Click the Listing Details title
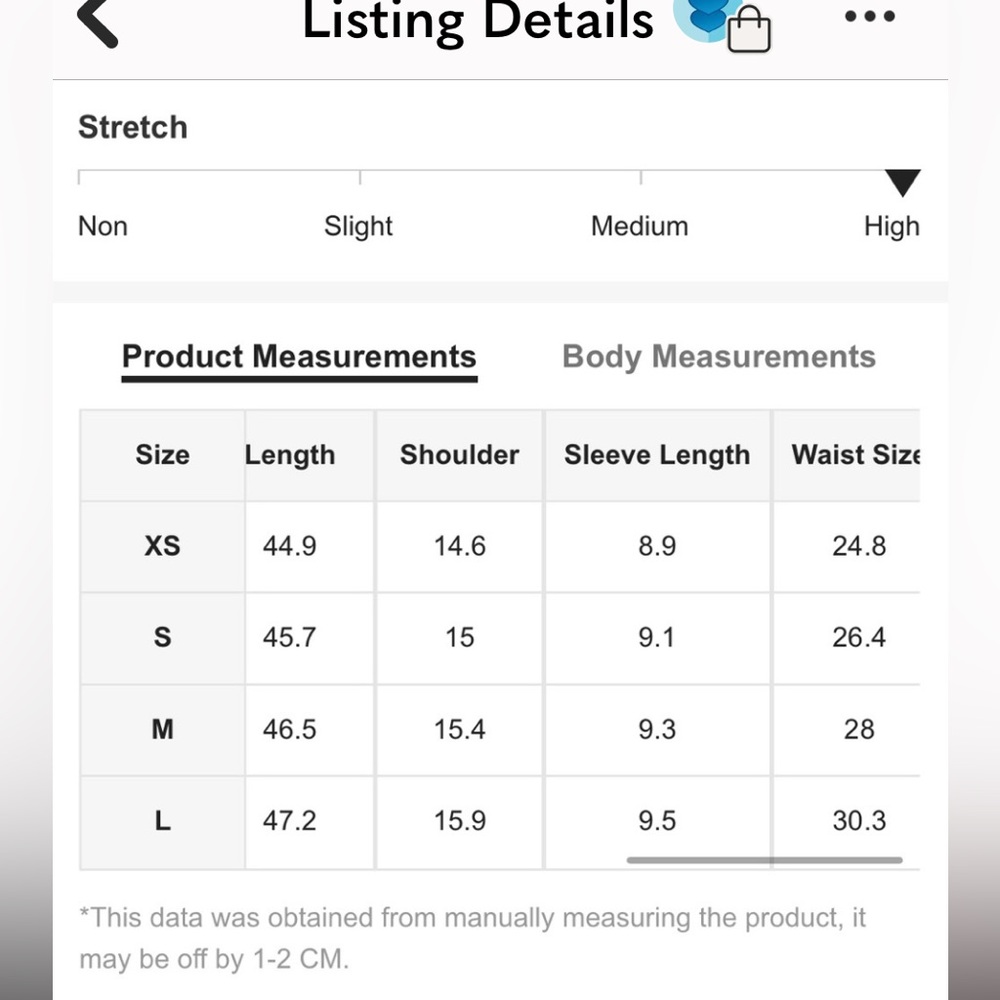The image size is (1000, 1000). pyautogui.click(x=478, y=20)
